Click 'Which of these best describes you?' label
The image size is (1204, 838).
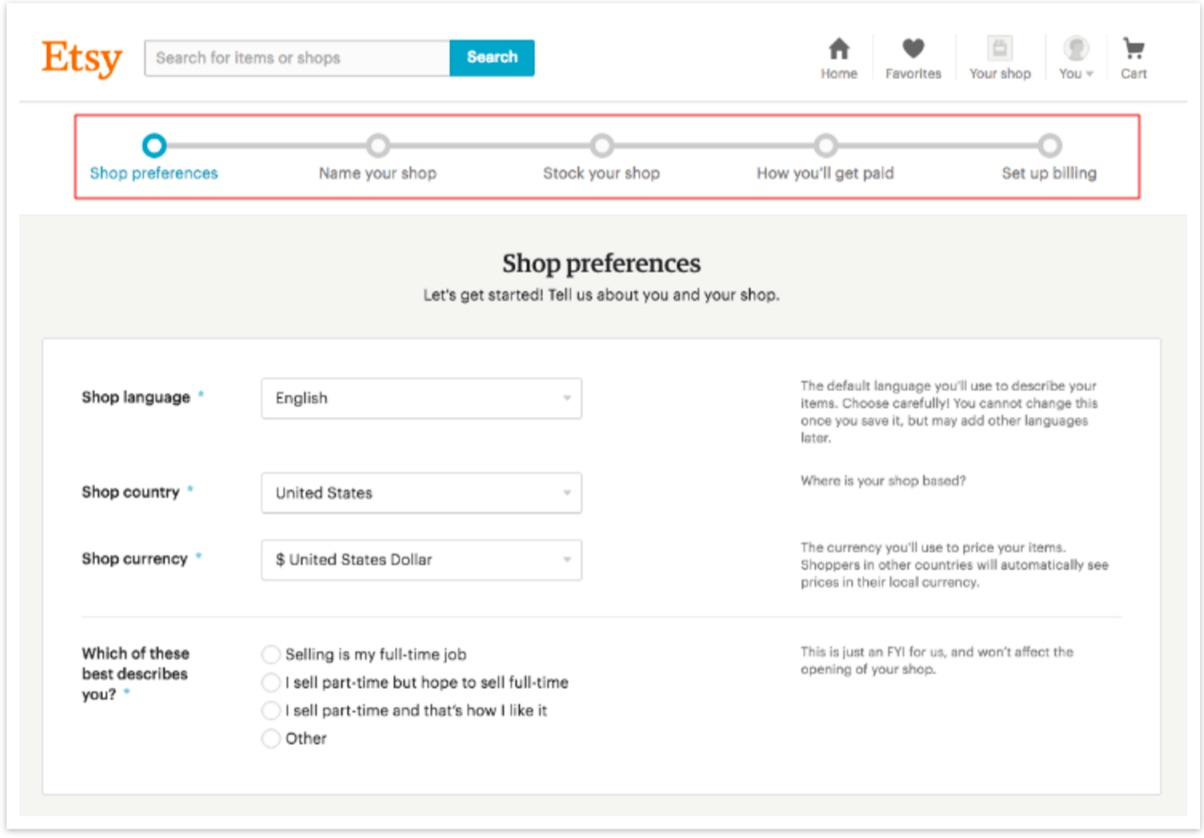pyautogui.click(x=135, y=674)
